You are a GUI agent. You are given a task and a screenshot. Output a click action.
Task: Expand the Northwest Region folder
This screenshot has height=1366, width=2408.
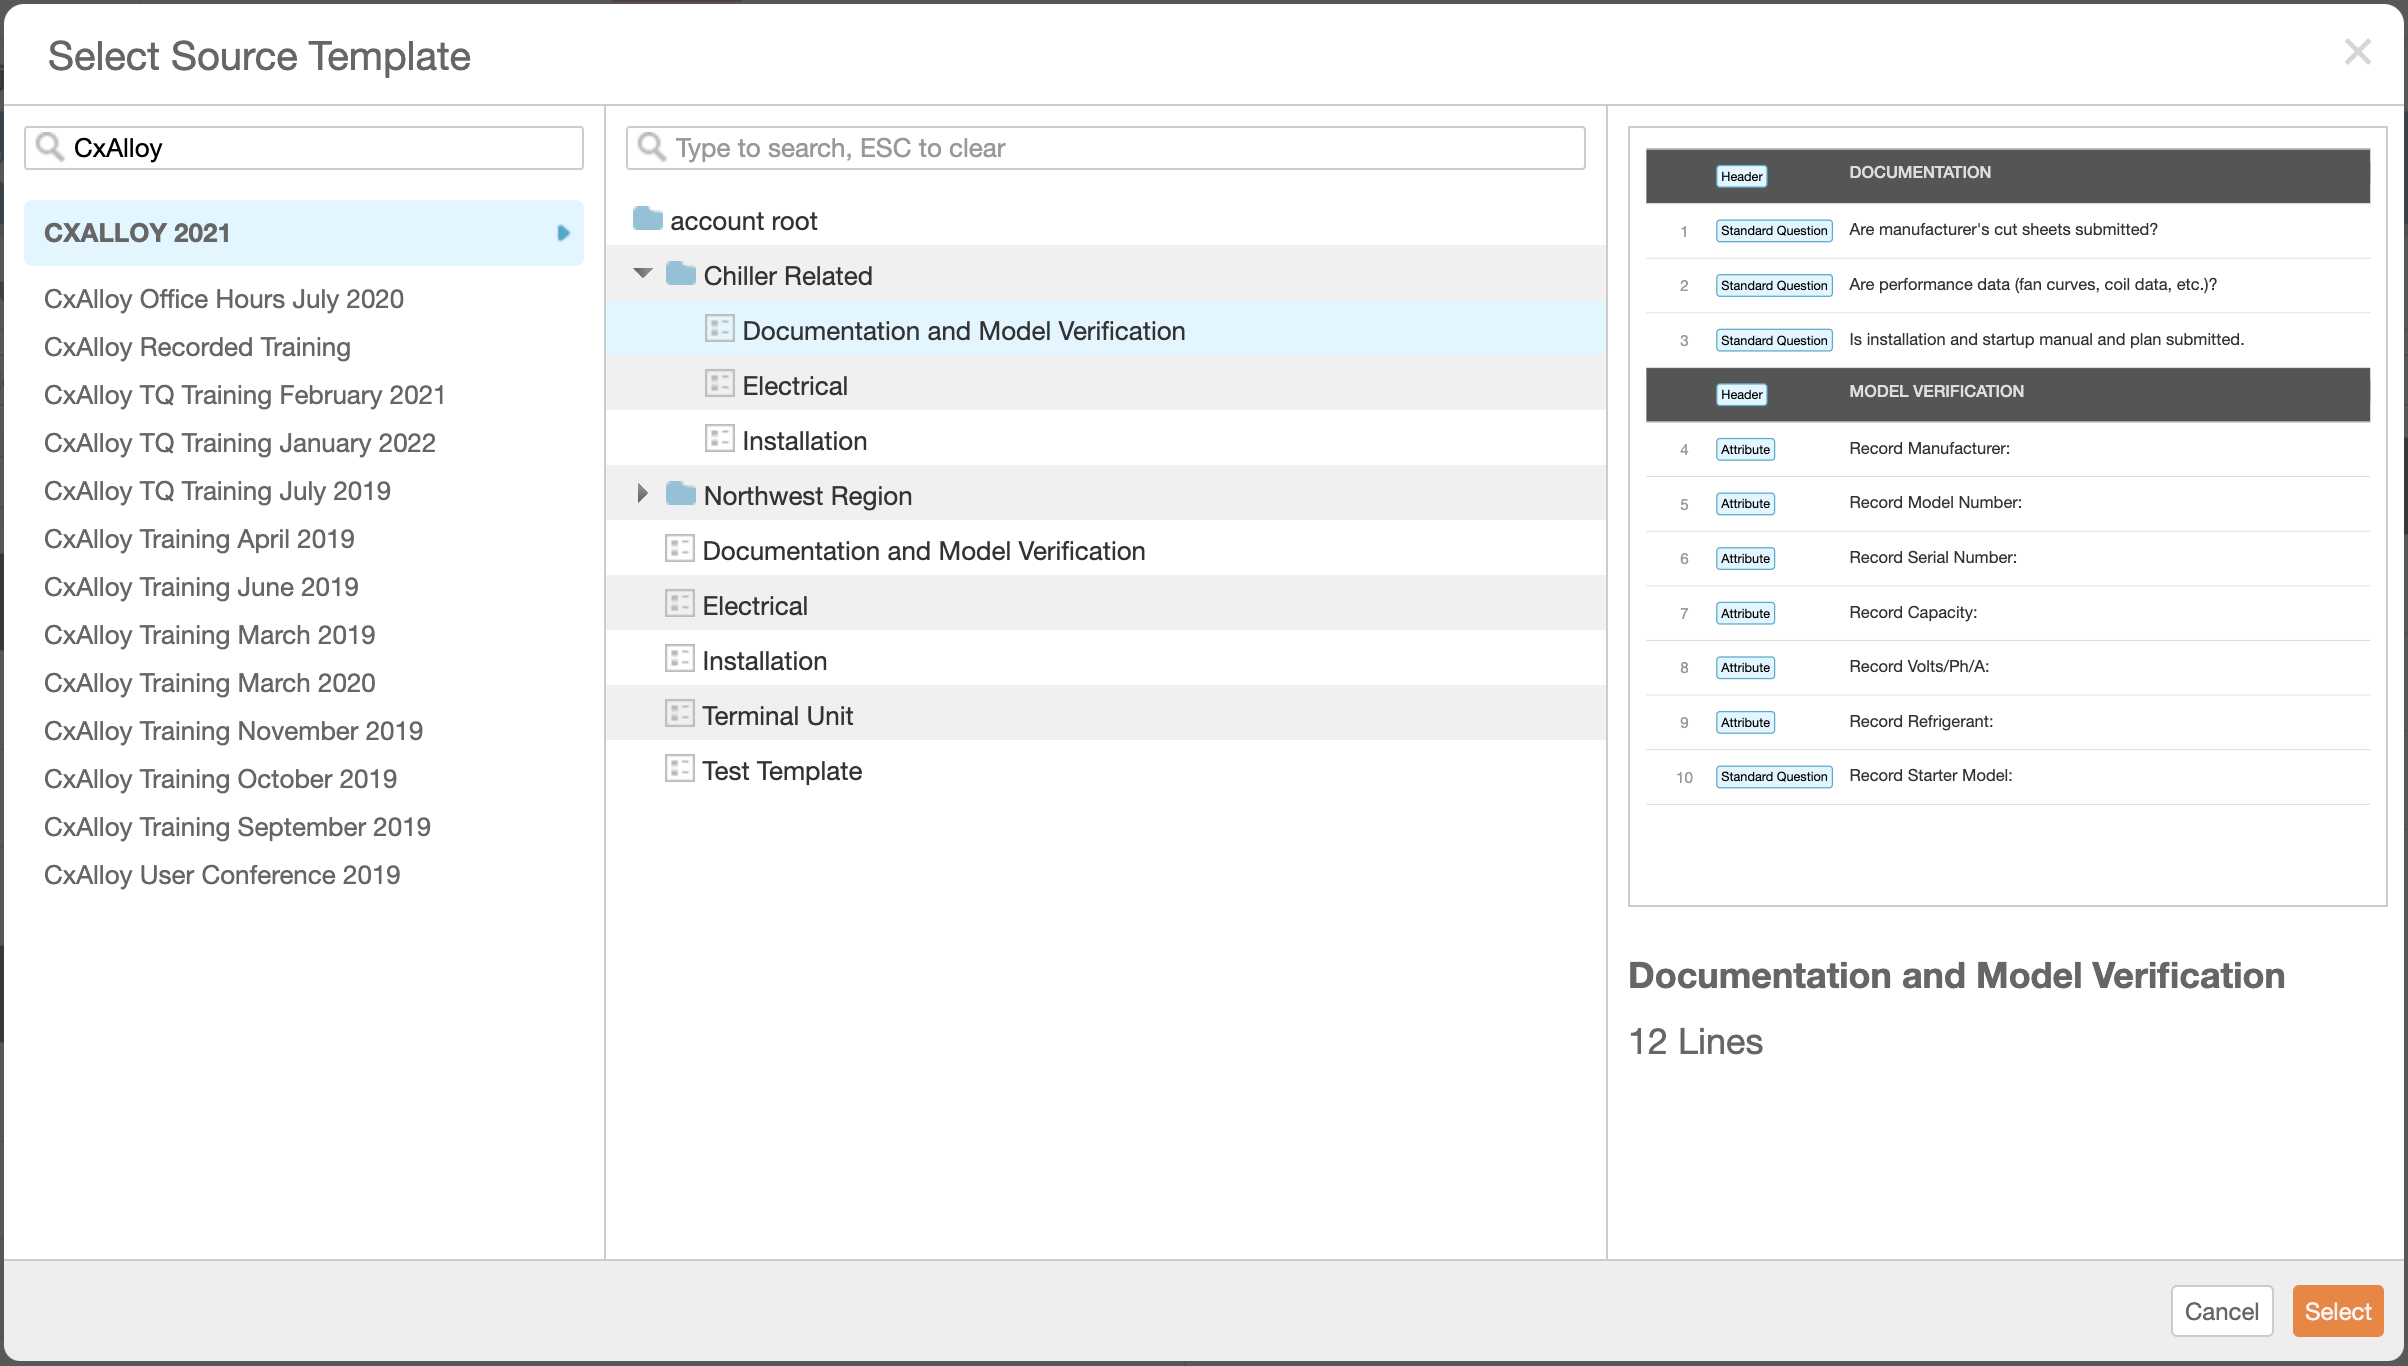point(643,493)
